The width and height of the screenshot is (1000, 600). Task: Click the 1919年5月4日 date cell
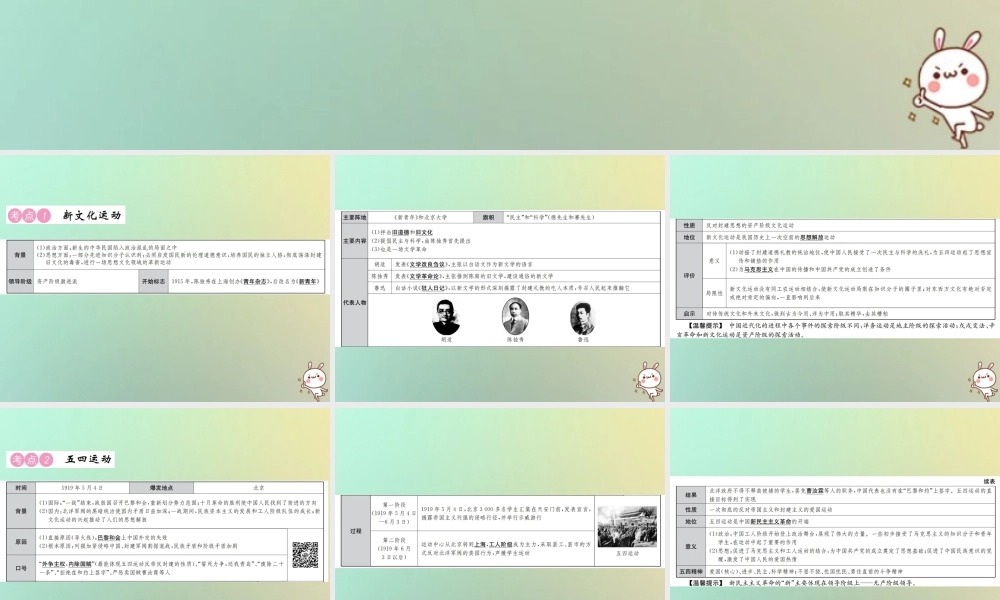(82, 488)
